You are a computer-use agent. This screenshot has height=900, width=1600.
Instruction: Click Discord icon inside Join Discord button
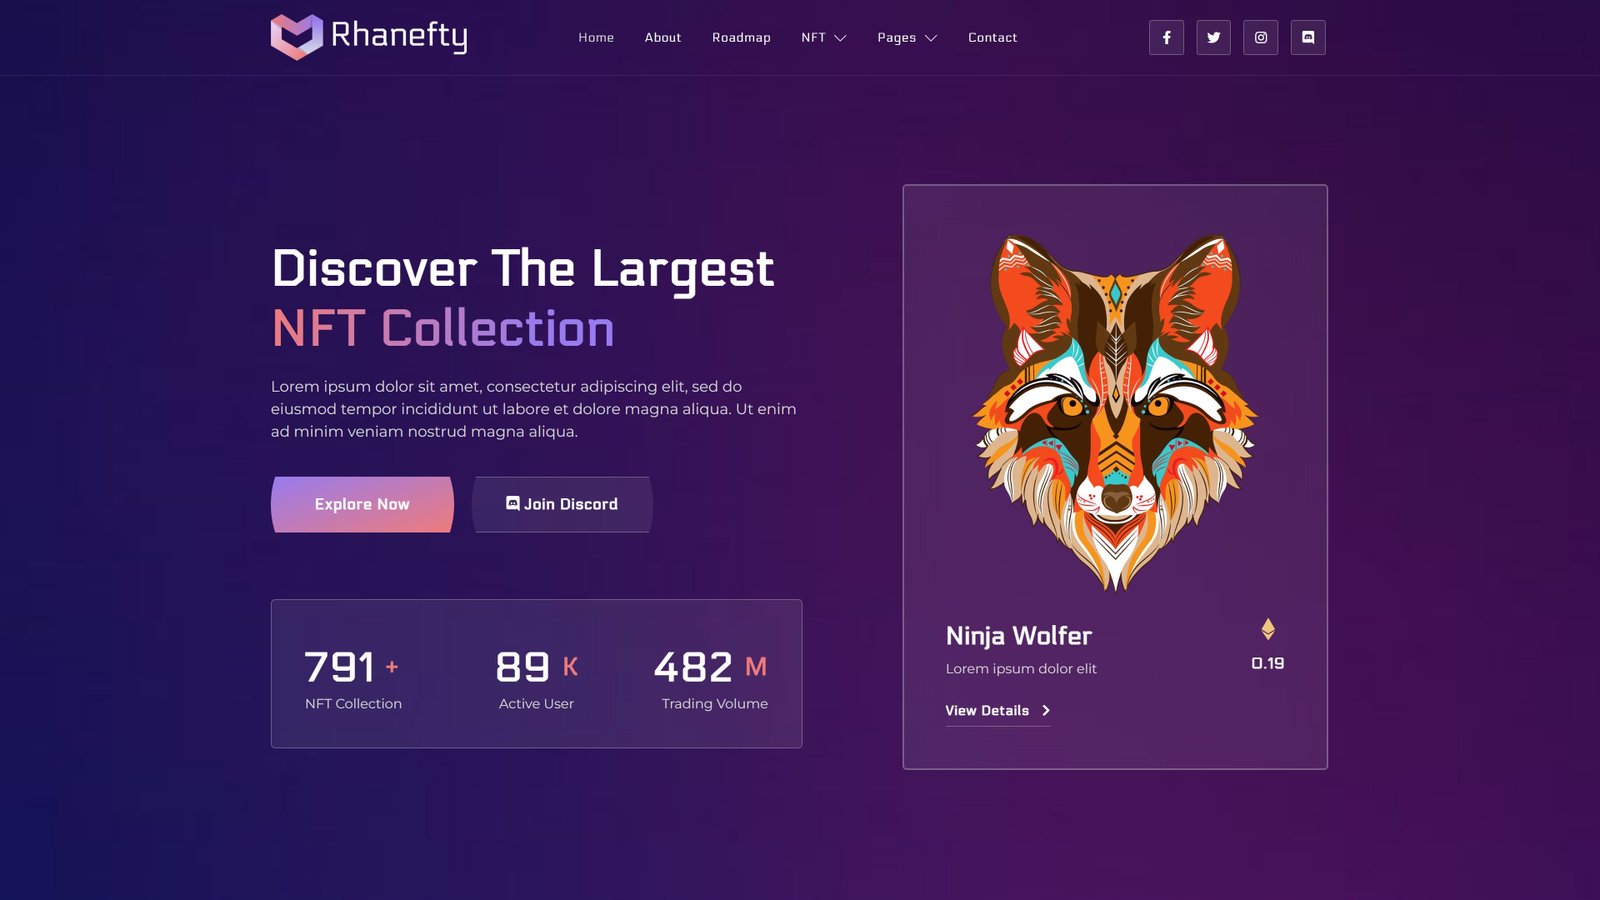(x=513, y=503)
